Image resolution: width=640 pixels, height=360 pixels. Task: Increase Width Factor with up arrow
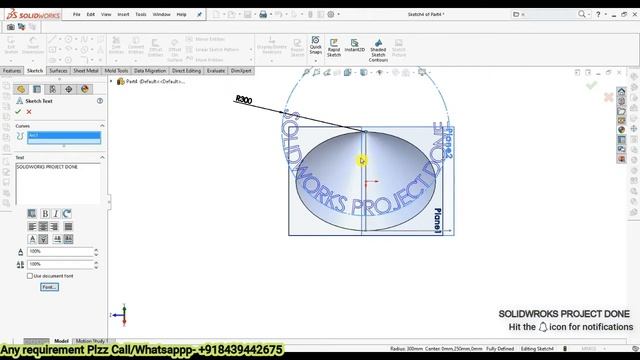[96, 250]
